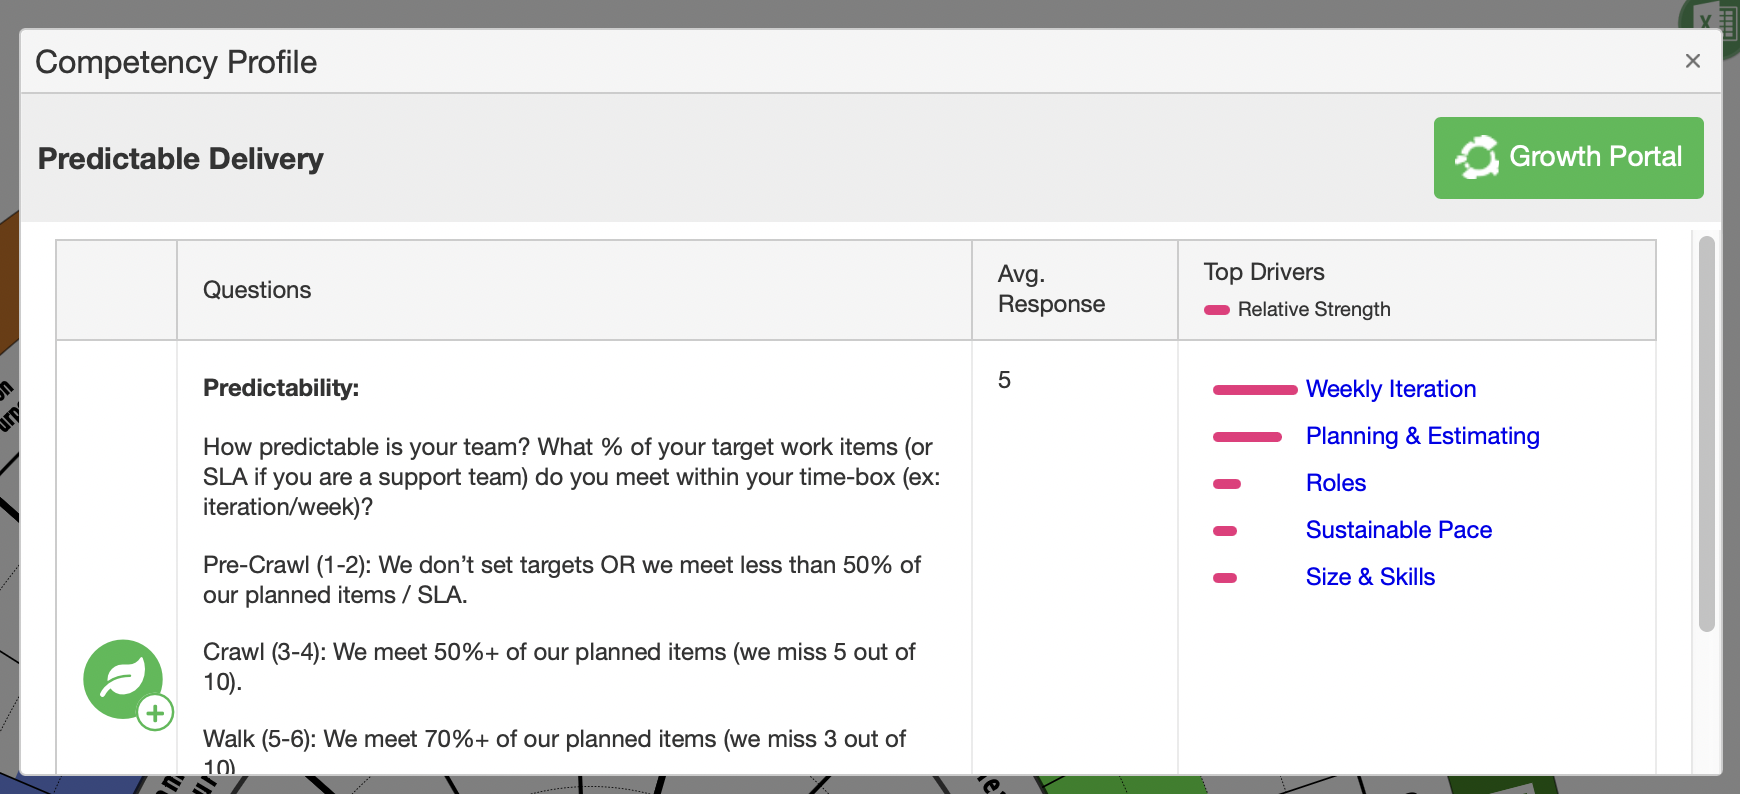Click the pink bar beside Size & Skills
This screenshot has height=794, width=1740.
[x=1225, y=578]
